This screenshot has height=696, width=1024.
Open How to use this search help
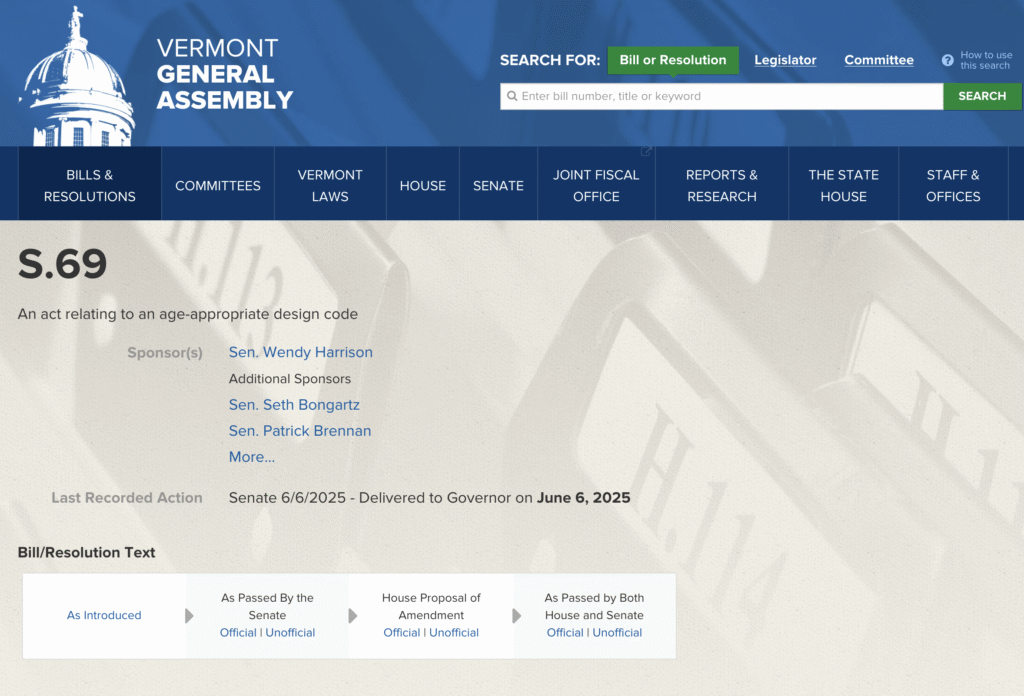pos(986,60)
